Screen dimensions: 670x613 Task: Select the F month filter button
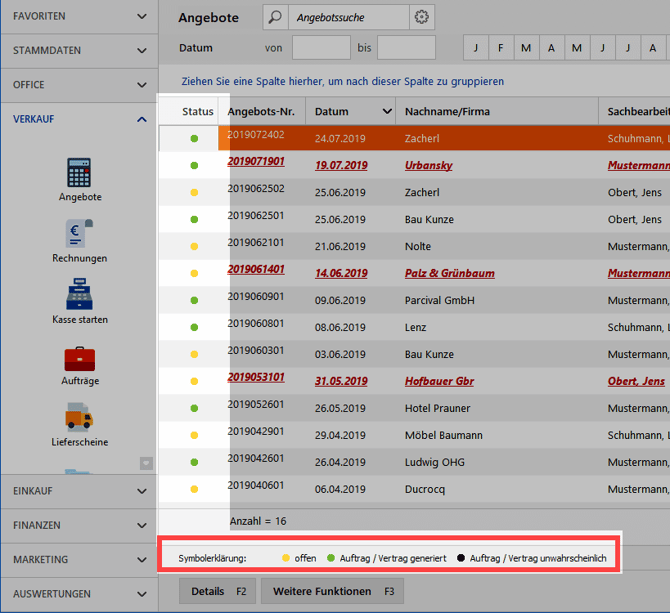500,48
